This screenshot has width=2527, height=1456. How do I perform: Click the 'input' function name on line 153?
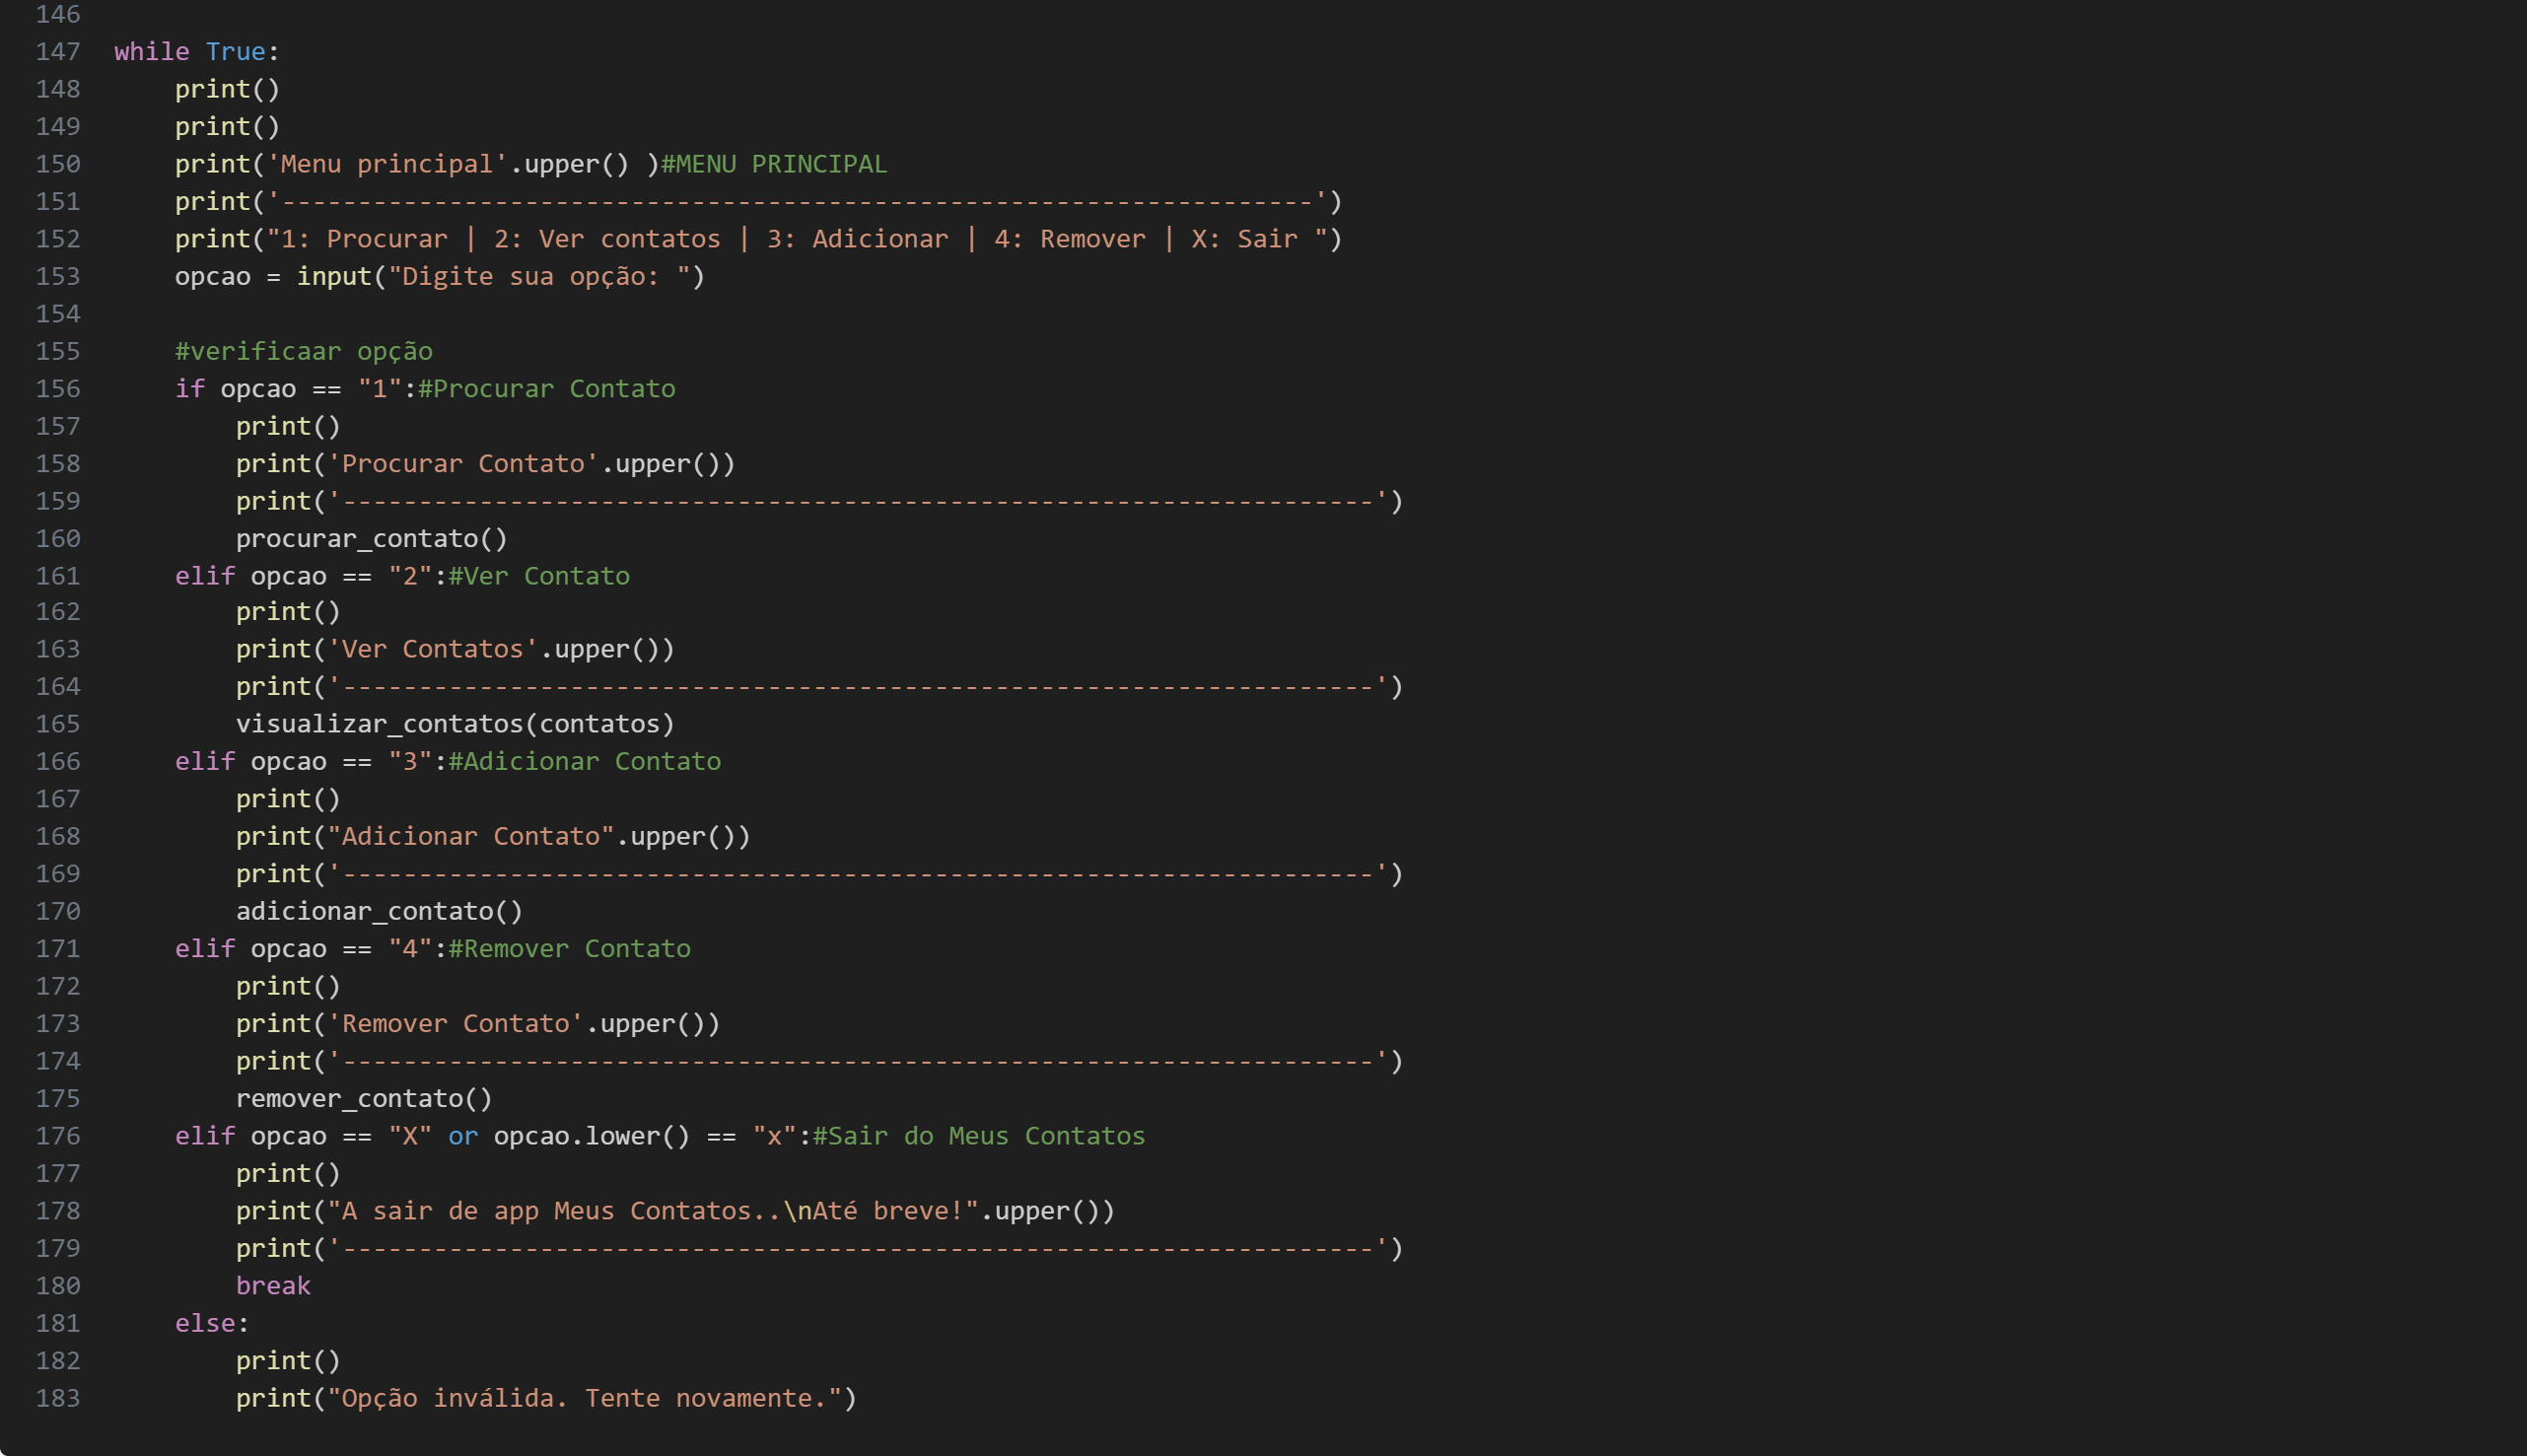pyautogui.click(x=334, y=276)
